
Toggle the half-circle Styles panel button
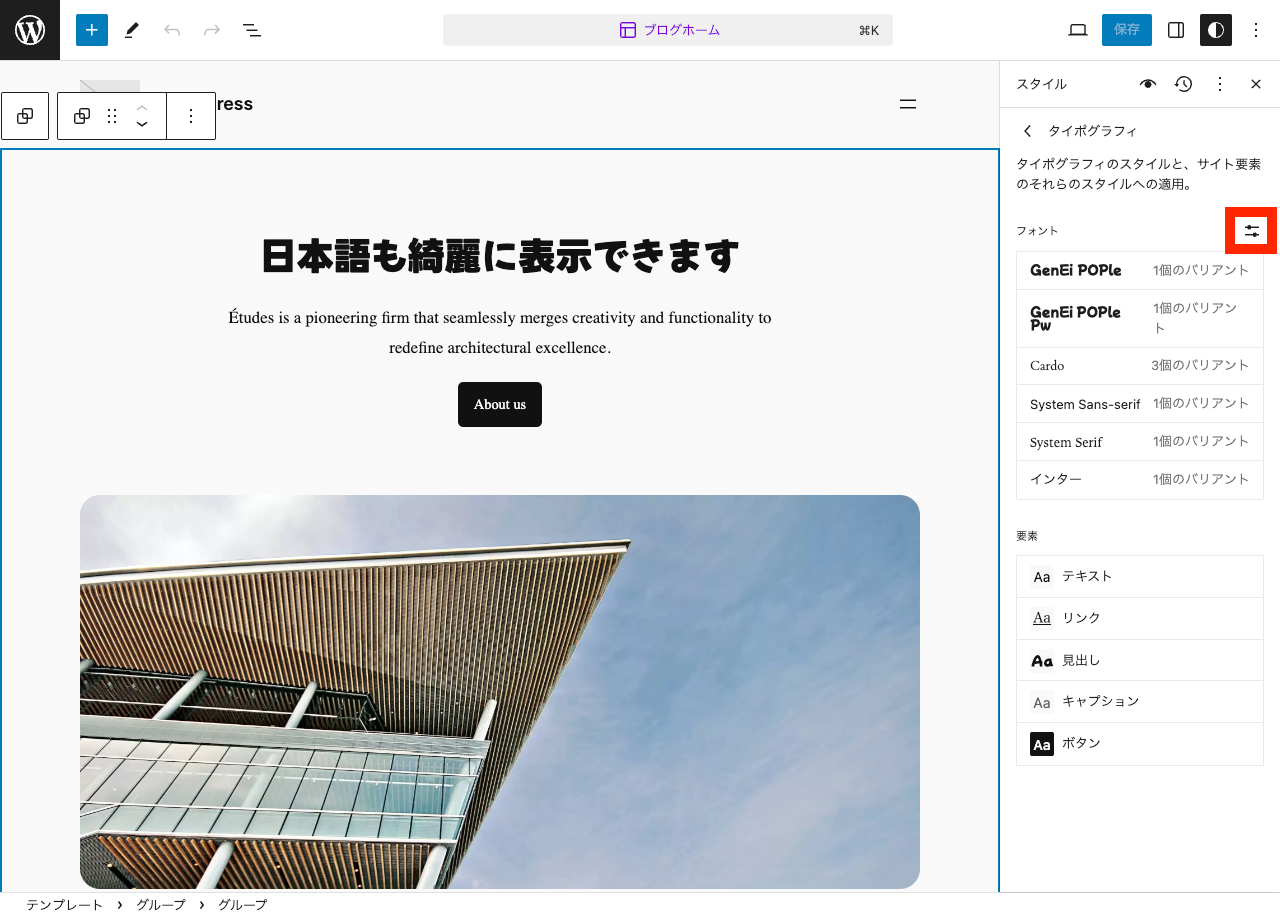pos(1216,30)
